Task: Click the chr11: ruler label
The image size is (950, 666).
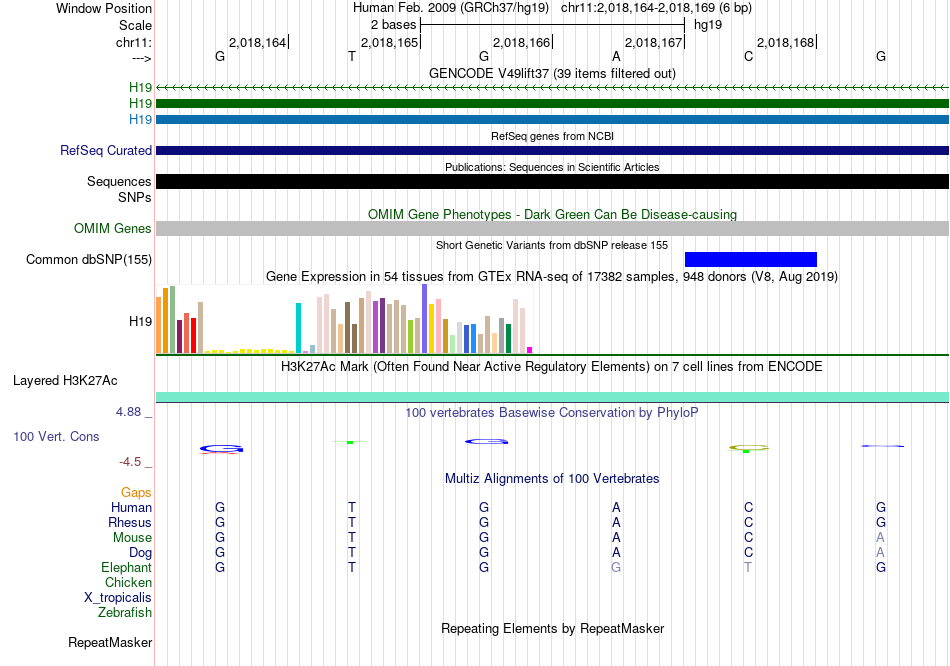Action: click(133, 42)
